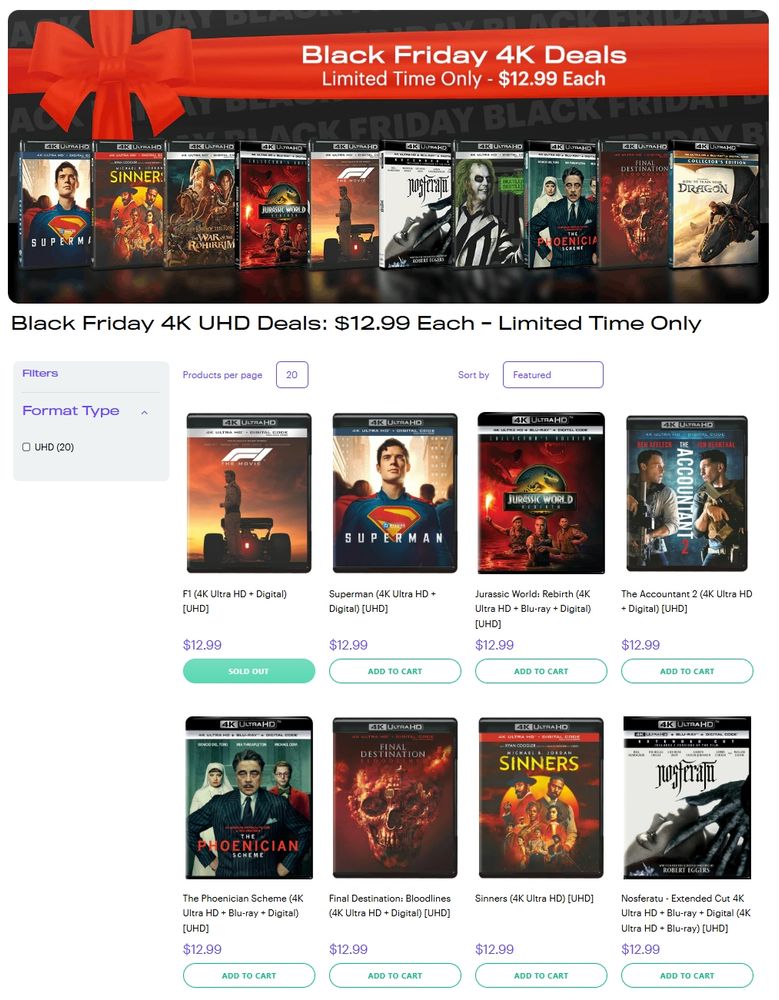The width and height of the screenshot is (779, 1000).
Task: Click the $12.99 price under Sinners
Action: click(494, 950)
